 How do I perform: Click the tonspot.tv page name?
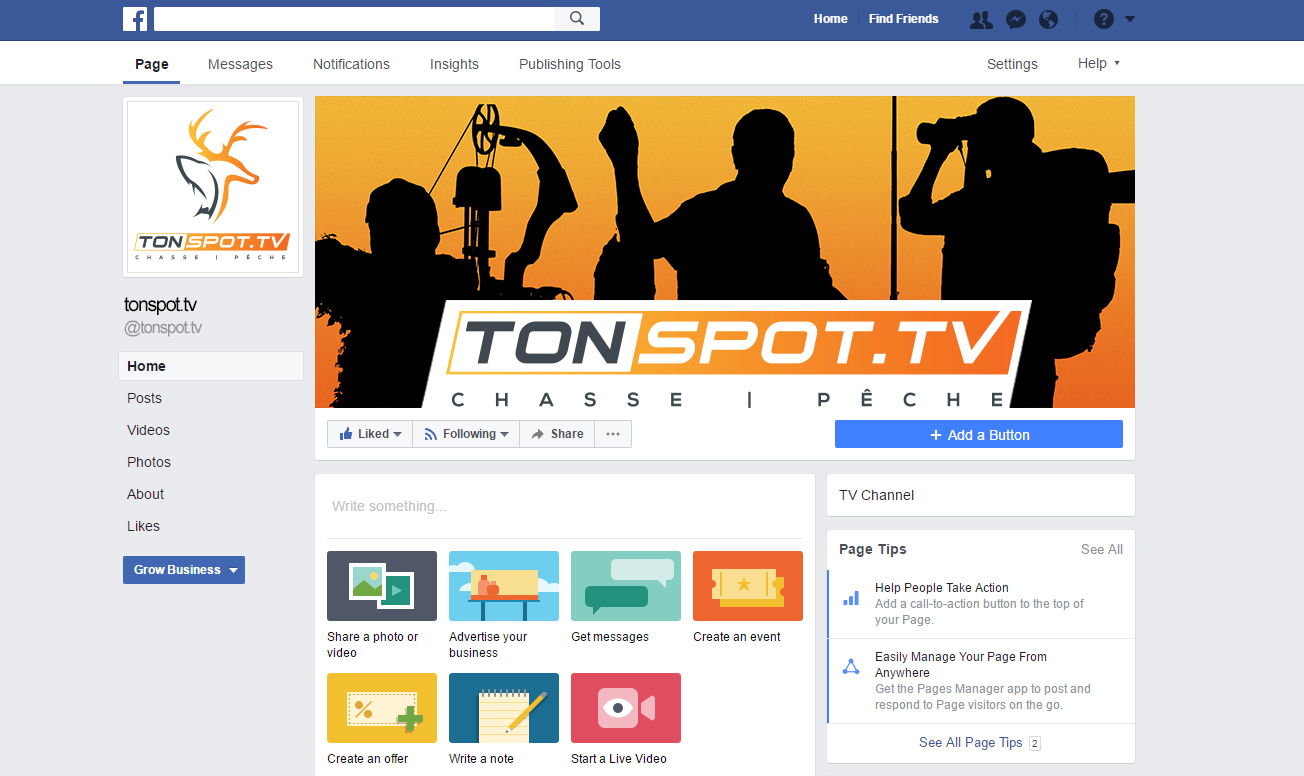point(161,305)
